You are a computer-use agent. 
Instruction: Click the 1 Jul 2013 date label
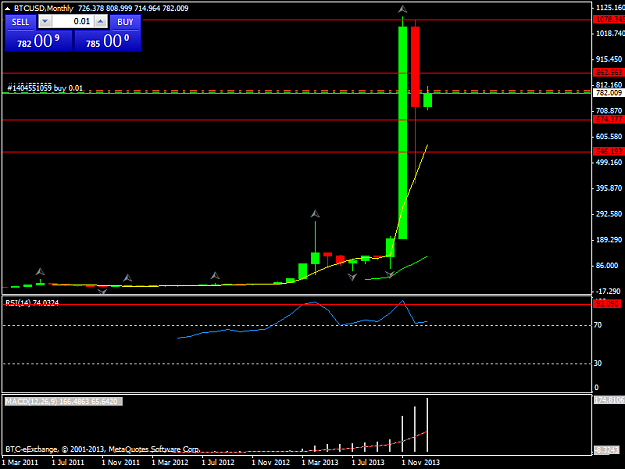point(368,462)
